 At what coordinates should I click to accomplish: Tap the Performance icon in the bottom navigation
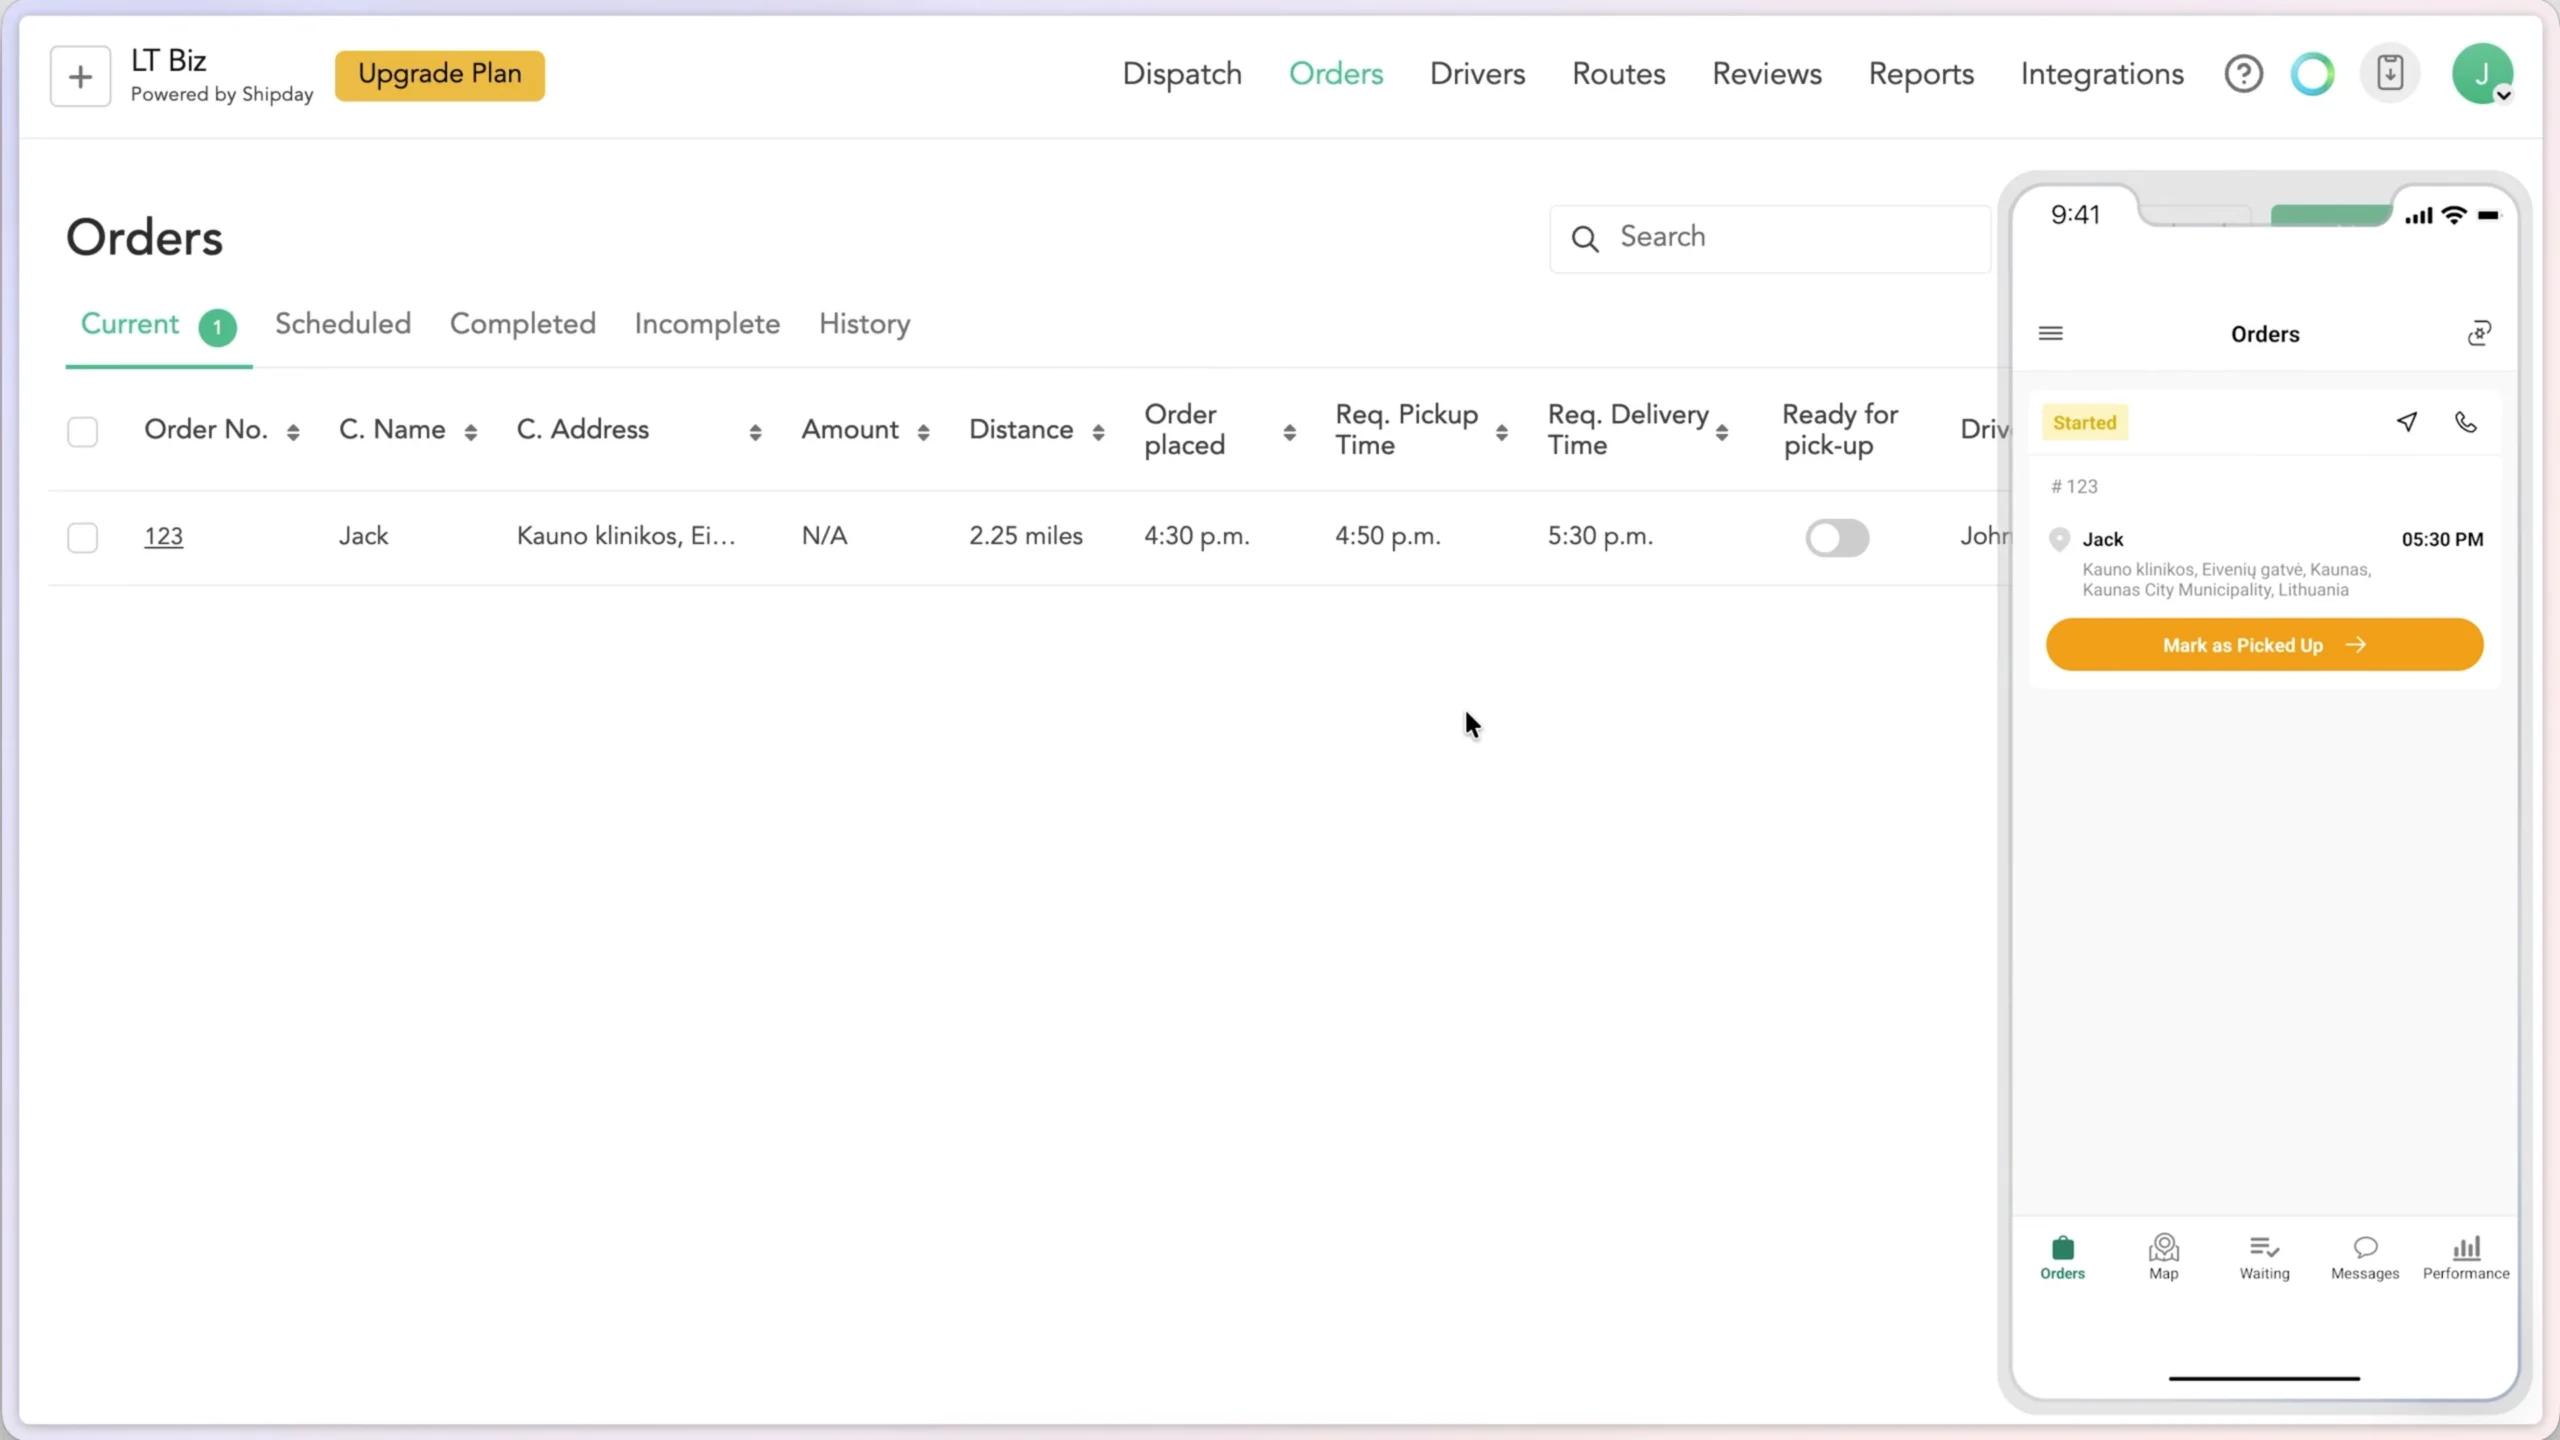pyautogui.click(x=2466, y=1256)
